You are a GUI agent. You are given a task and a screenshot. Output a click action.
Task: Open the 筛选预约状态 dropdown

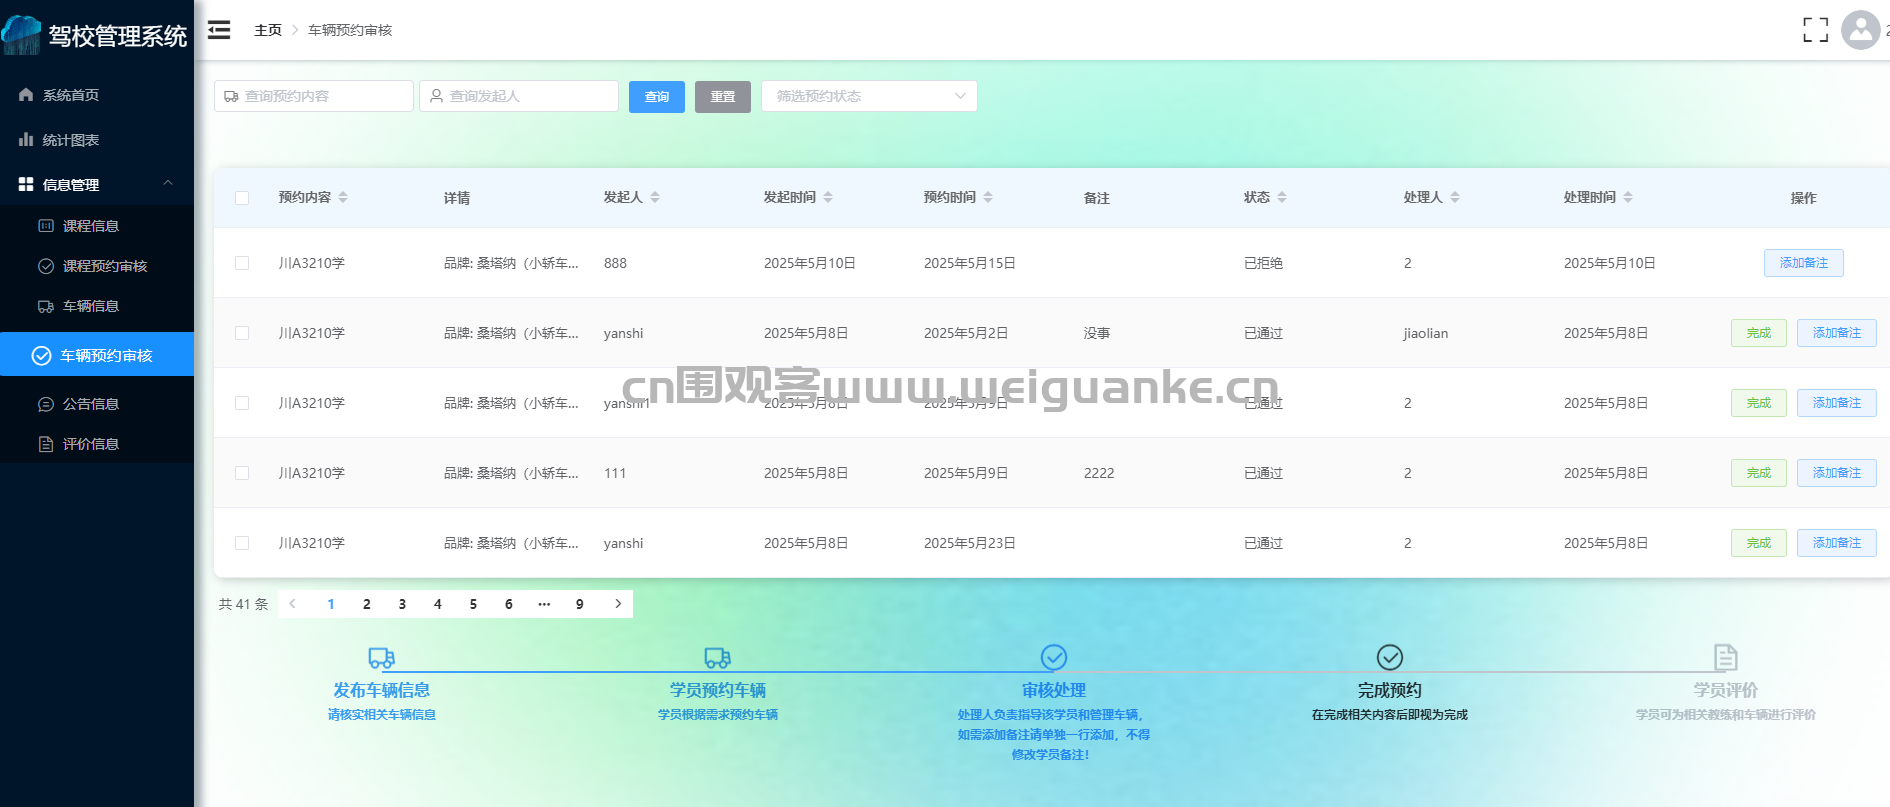click(869, 96)
